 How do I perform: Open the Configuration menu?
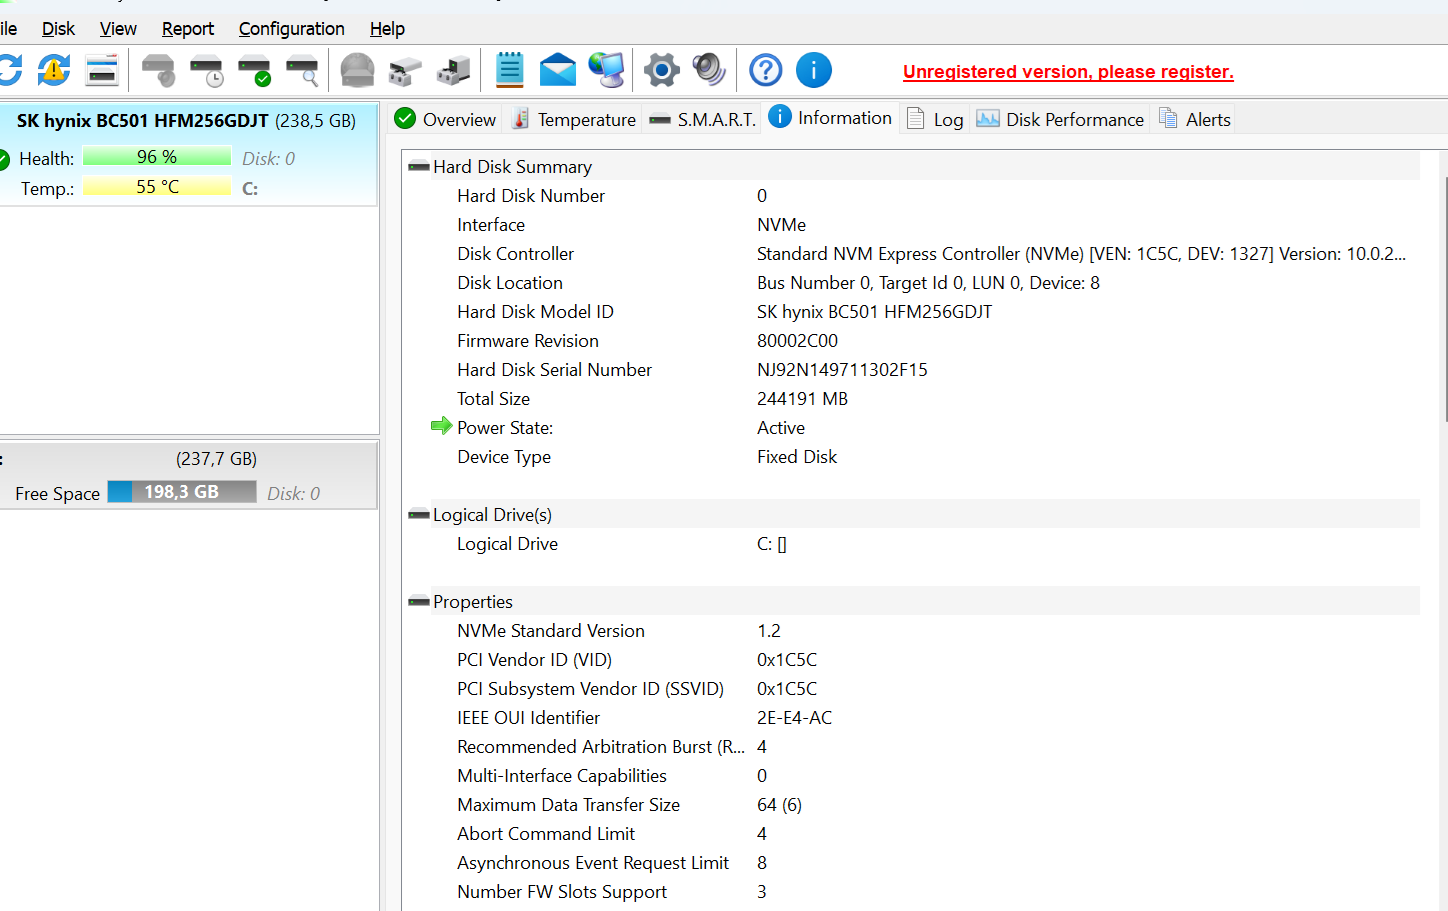(291, 29)
